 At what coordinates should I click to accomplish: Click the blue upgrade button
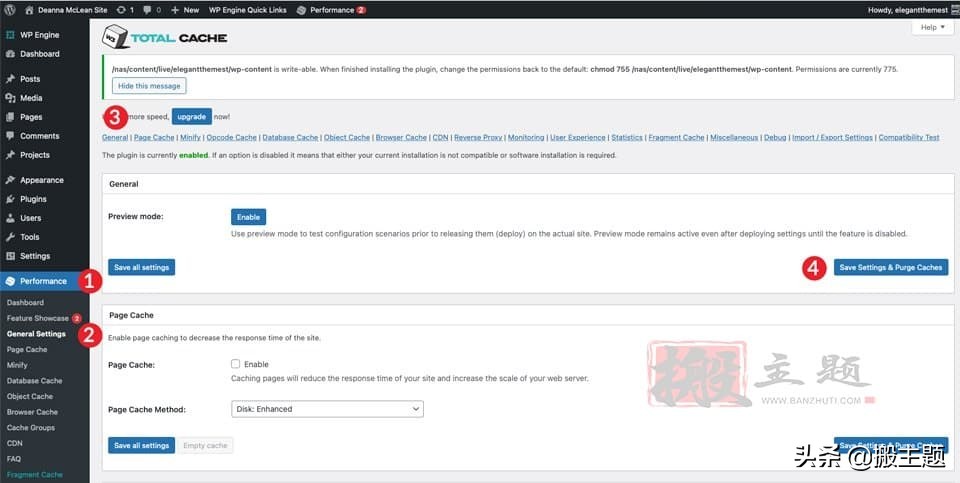tap(192, 116)
